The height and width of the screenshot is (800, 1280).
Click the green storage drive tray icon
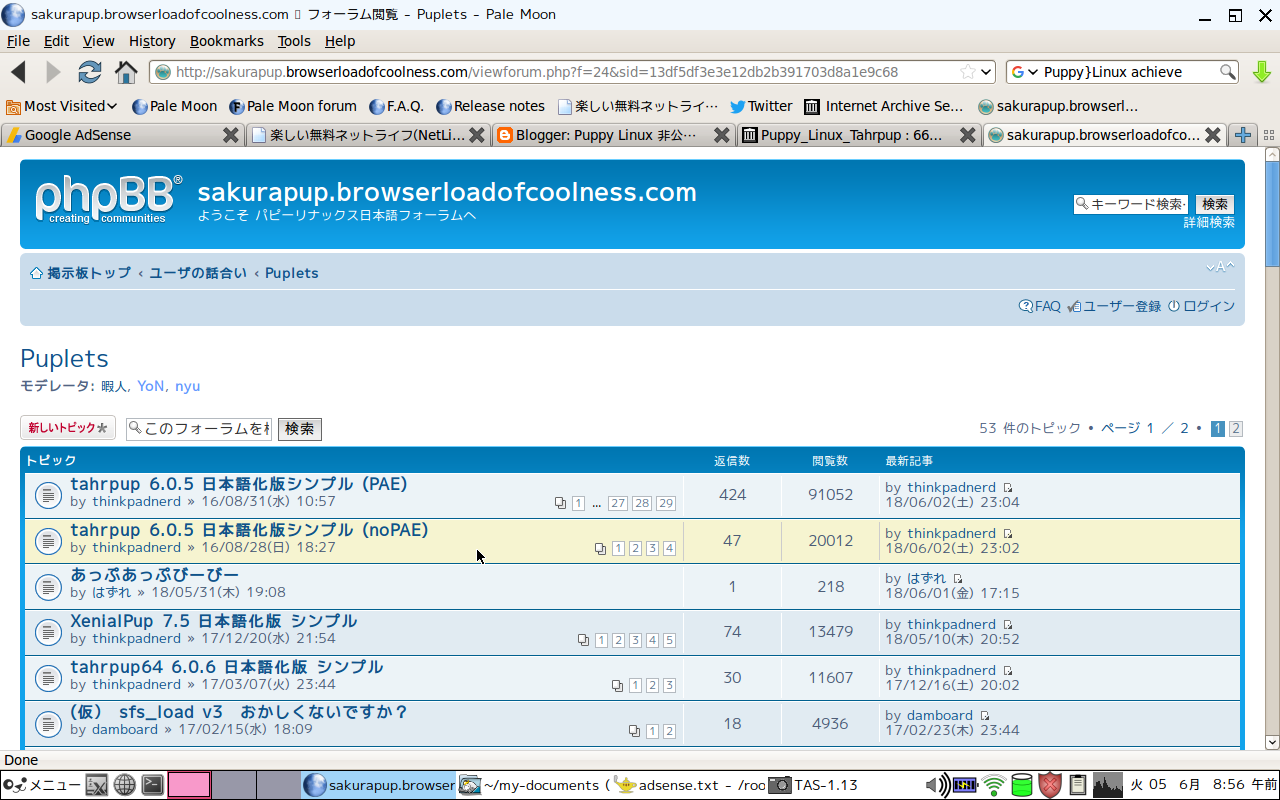click(x=1021, y=785)
